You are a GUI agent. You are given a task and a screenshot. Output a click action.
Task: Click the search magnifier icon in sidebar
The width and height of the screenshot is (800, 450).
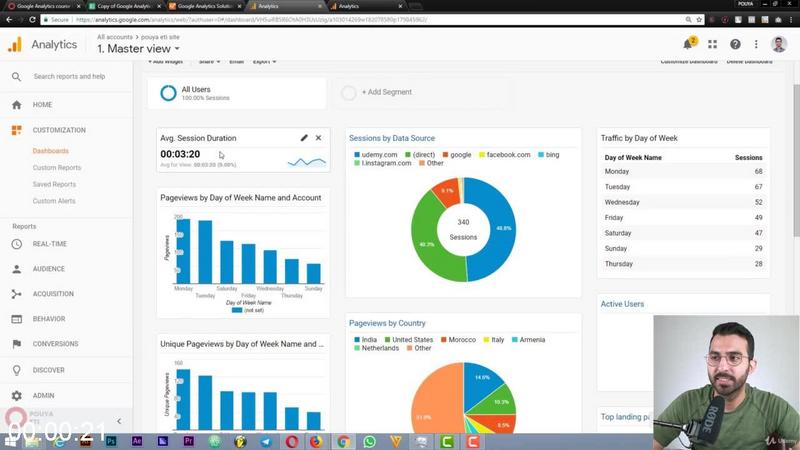tap(16, 77)
